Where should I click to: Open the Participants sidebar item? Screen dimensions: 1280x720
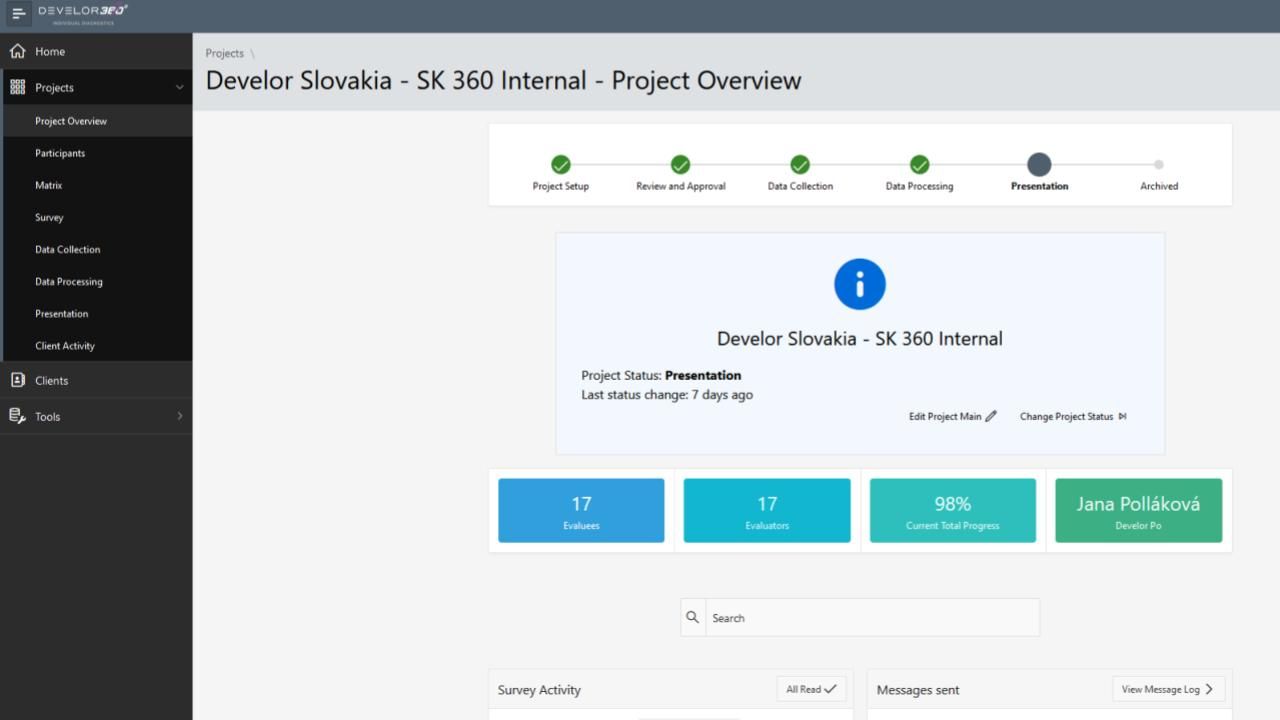pos(60,153)
